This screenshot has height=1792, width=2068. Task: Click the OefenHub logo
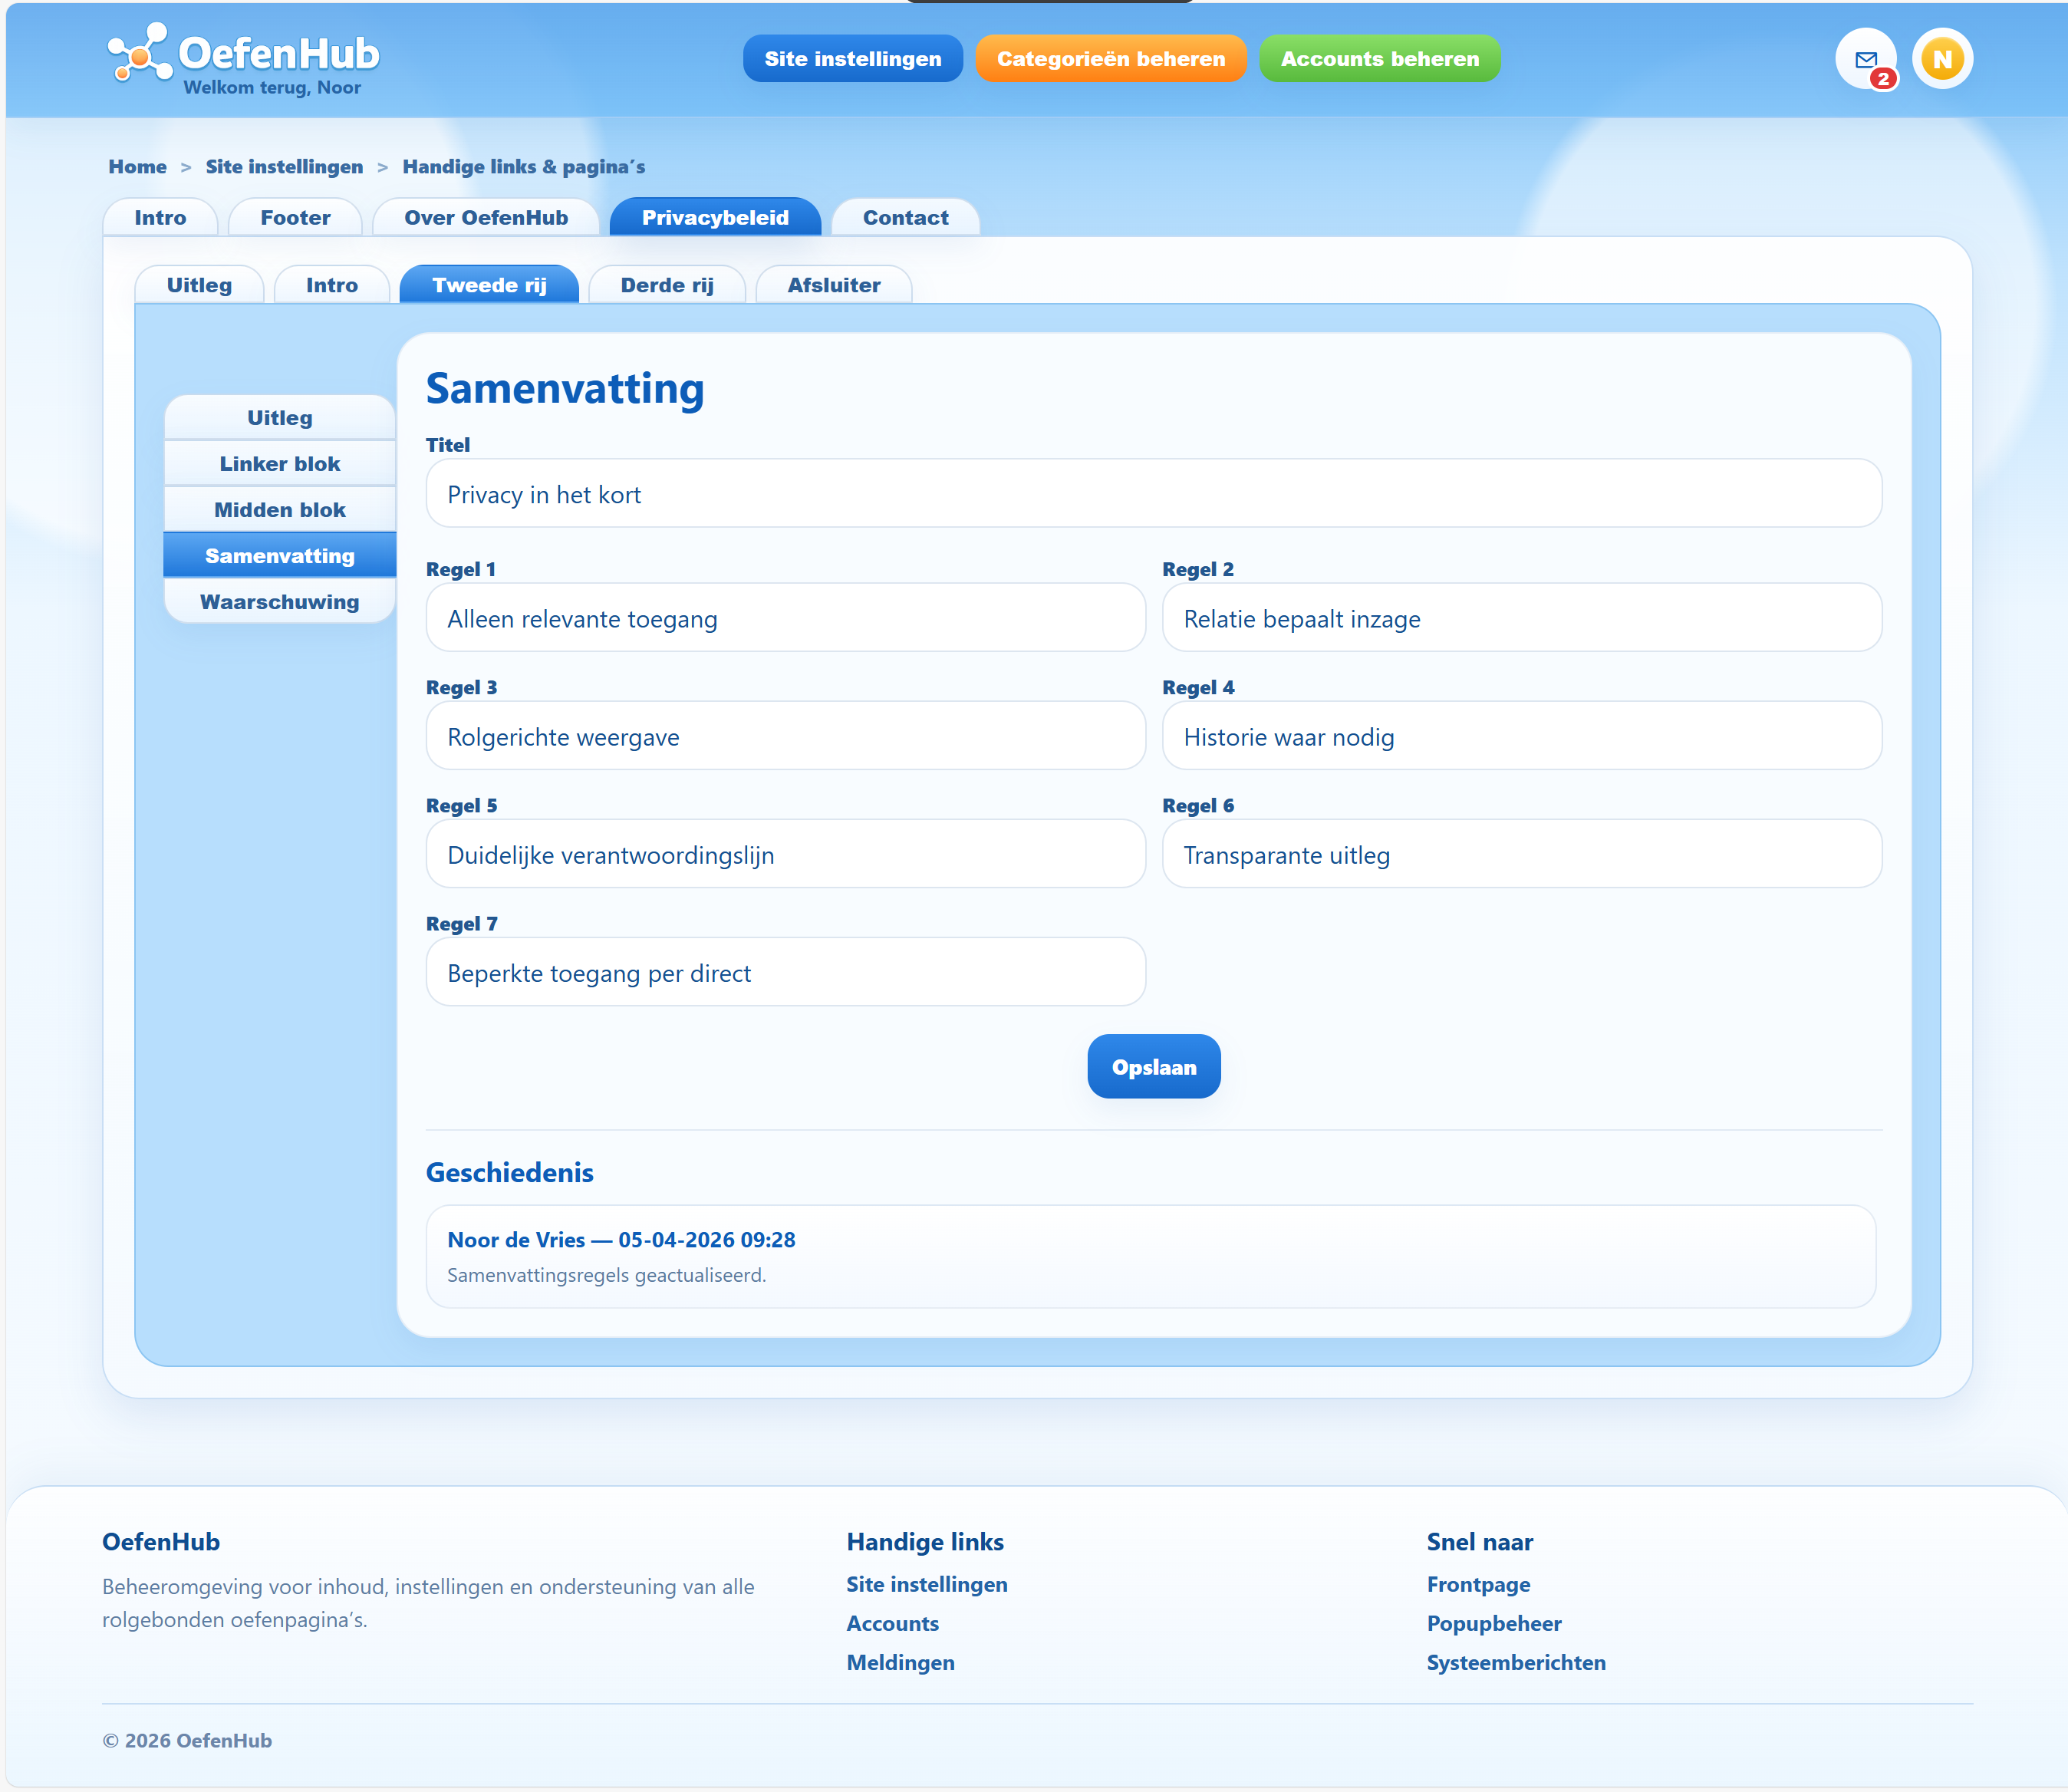tap(243, 53)
